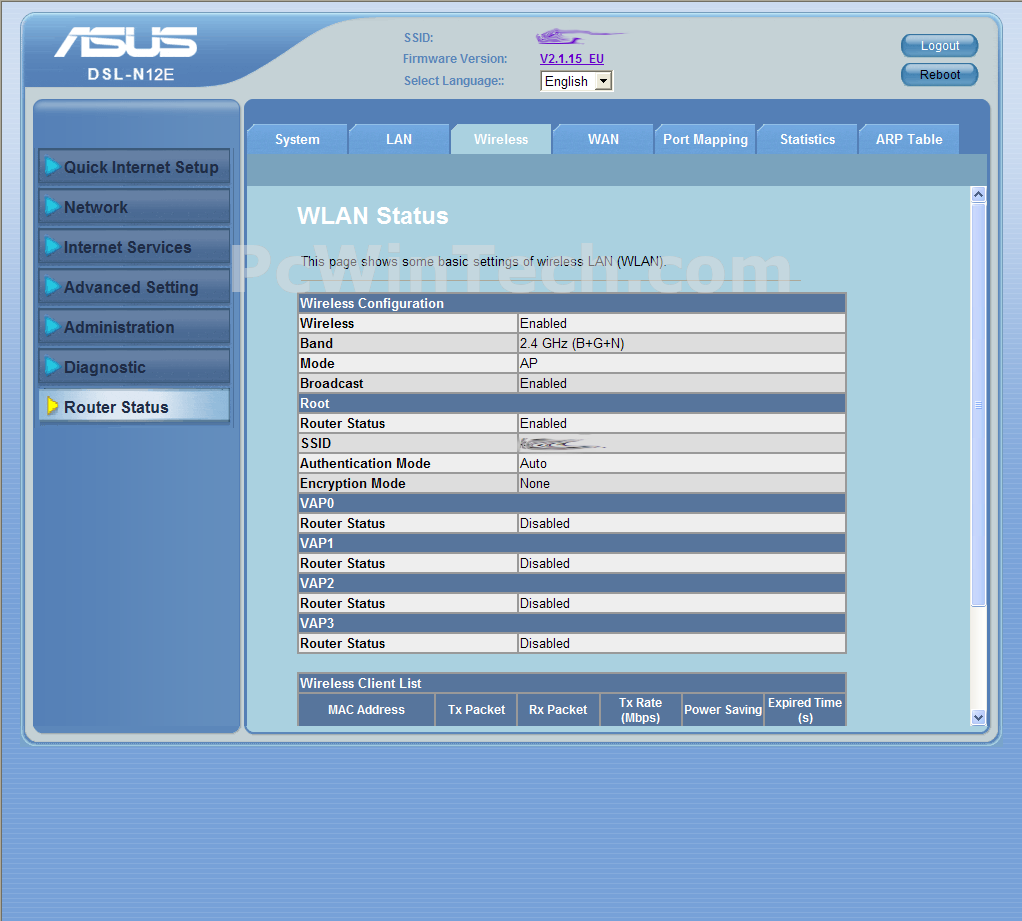Click Broadcast label in table
Screen dimensions: 1022x921
[x=332, y=383]
